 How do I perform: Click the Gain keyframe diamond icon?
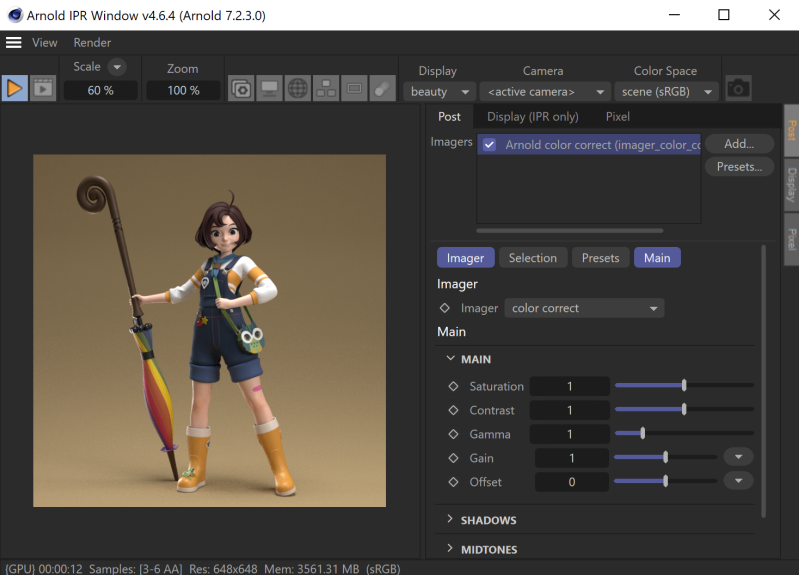pyautogui.click(x=453, y=458)
